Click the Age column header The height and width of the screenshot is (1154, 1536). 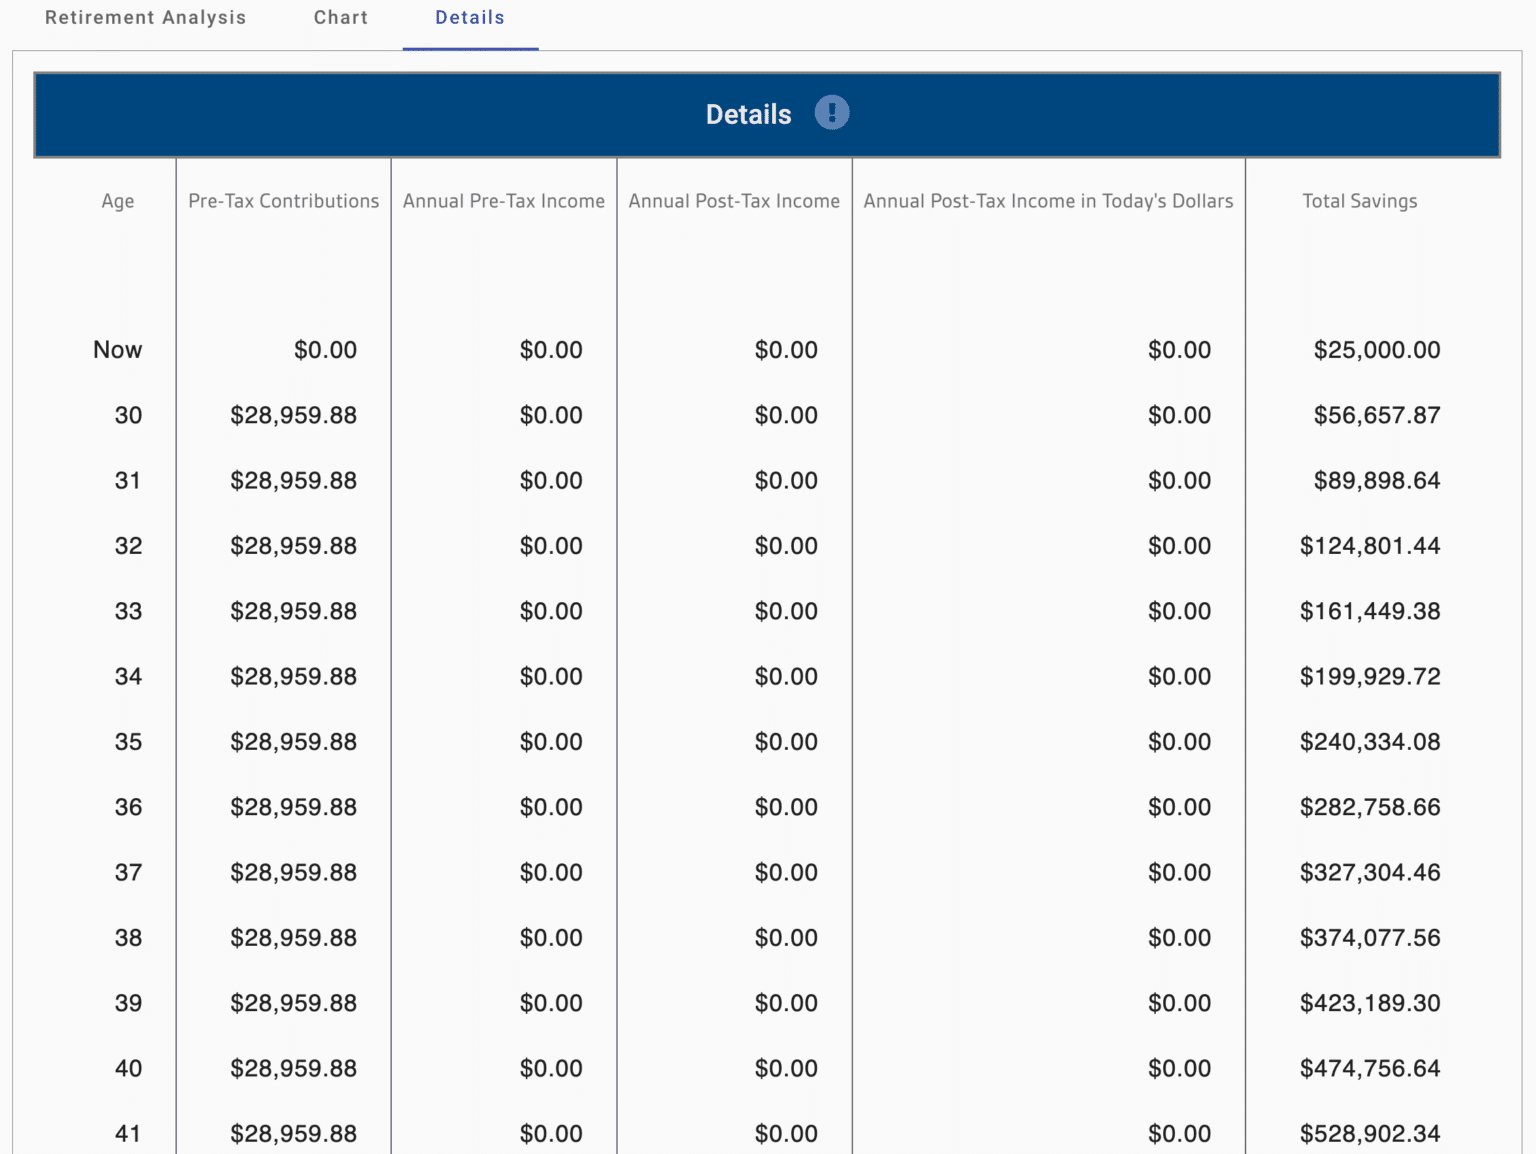point(118,201)
